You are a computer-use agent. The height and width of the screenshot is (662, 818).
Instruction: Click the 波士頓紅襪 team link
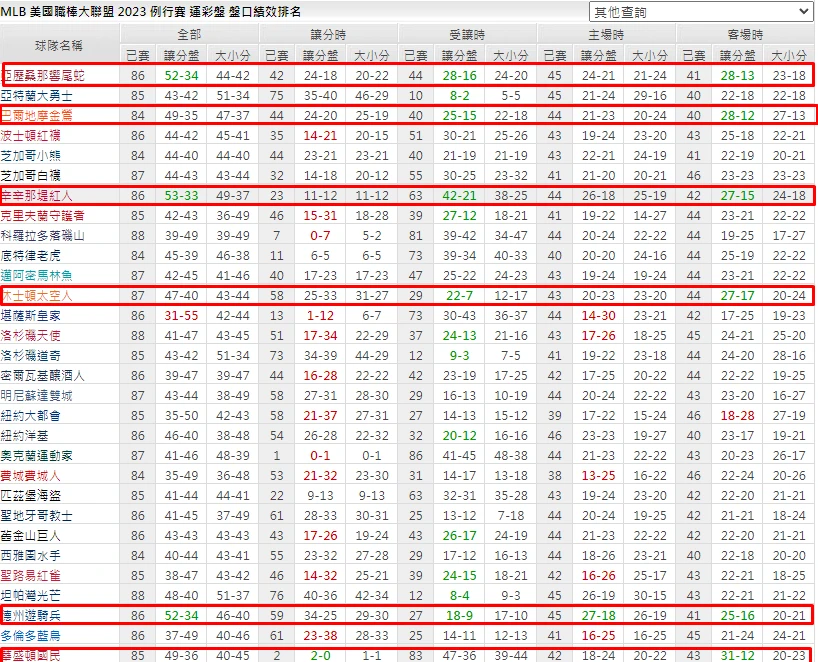(30, 136)
